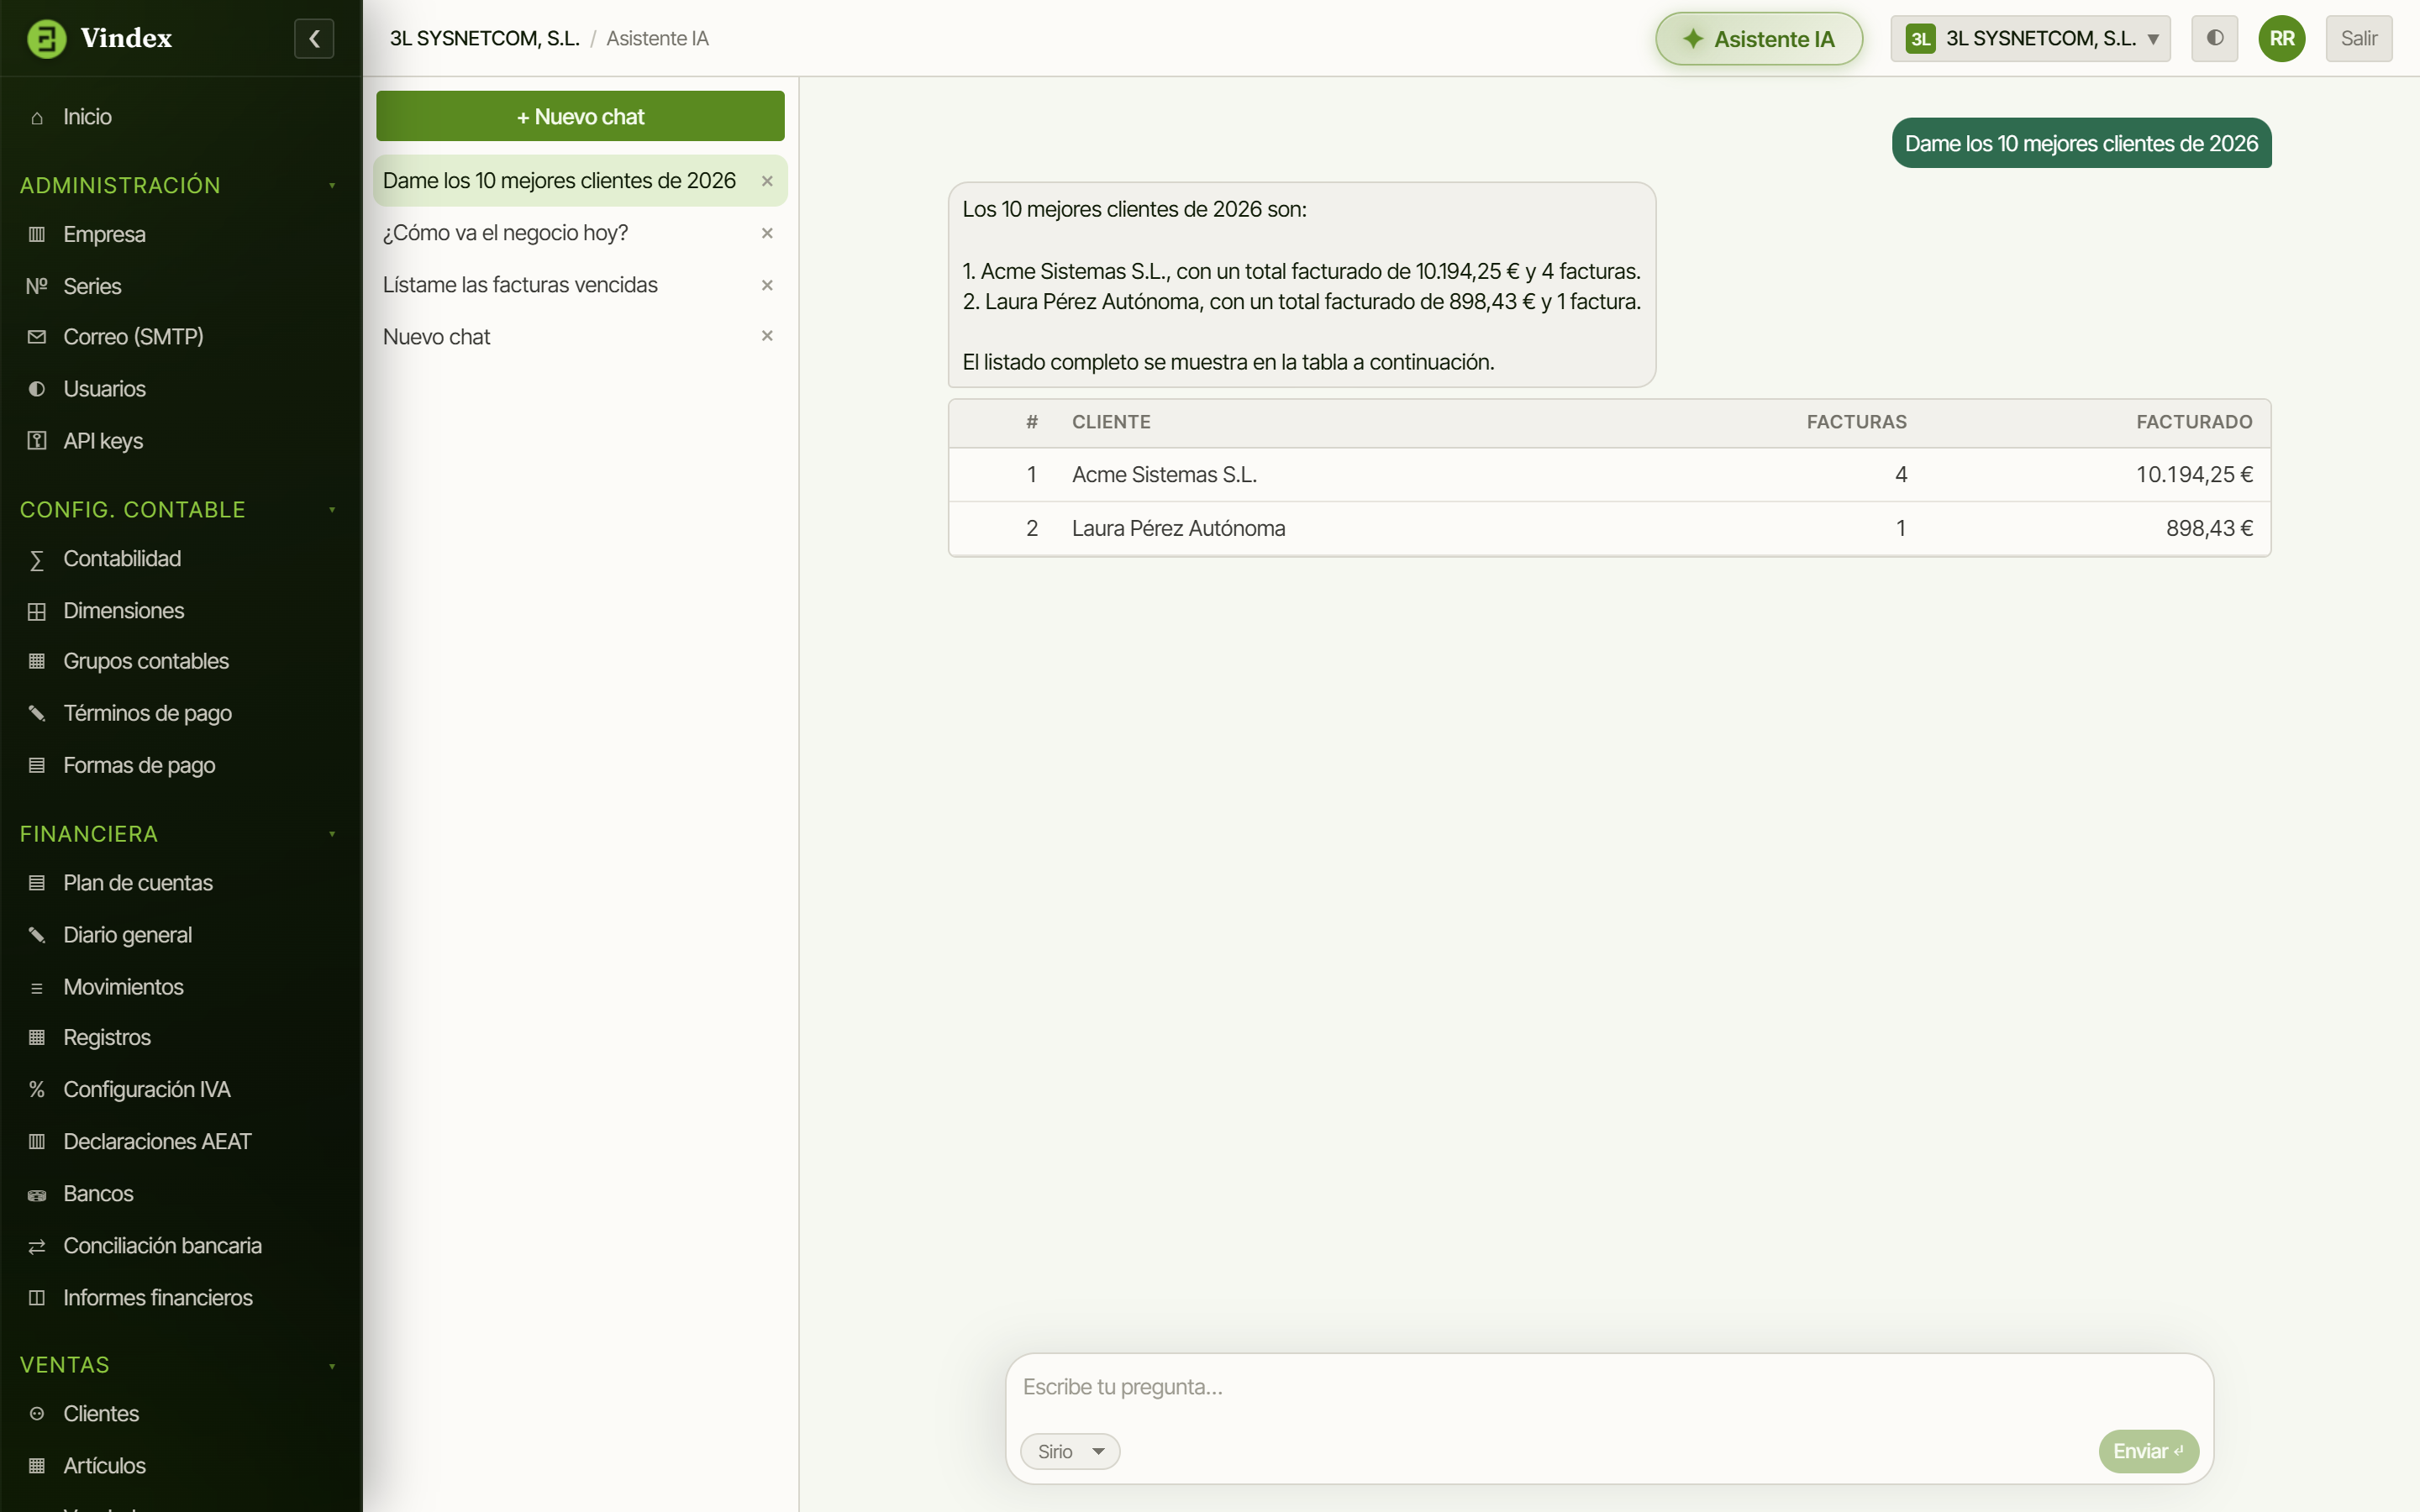Open Movimientos list icon

37,987
